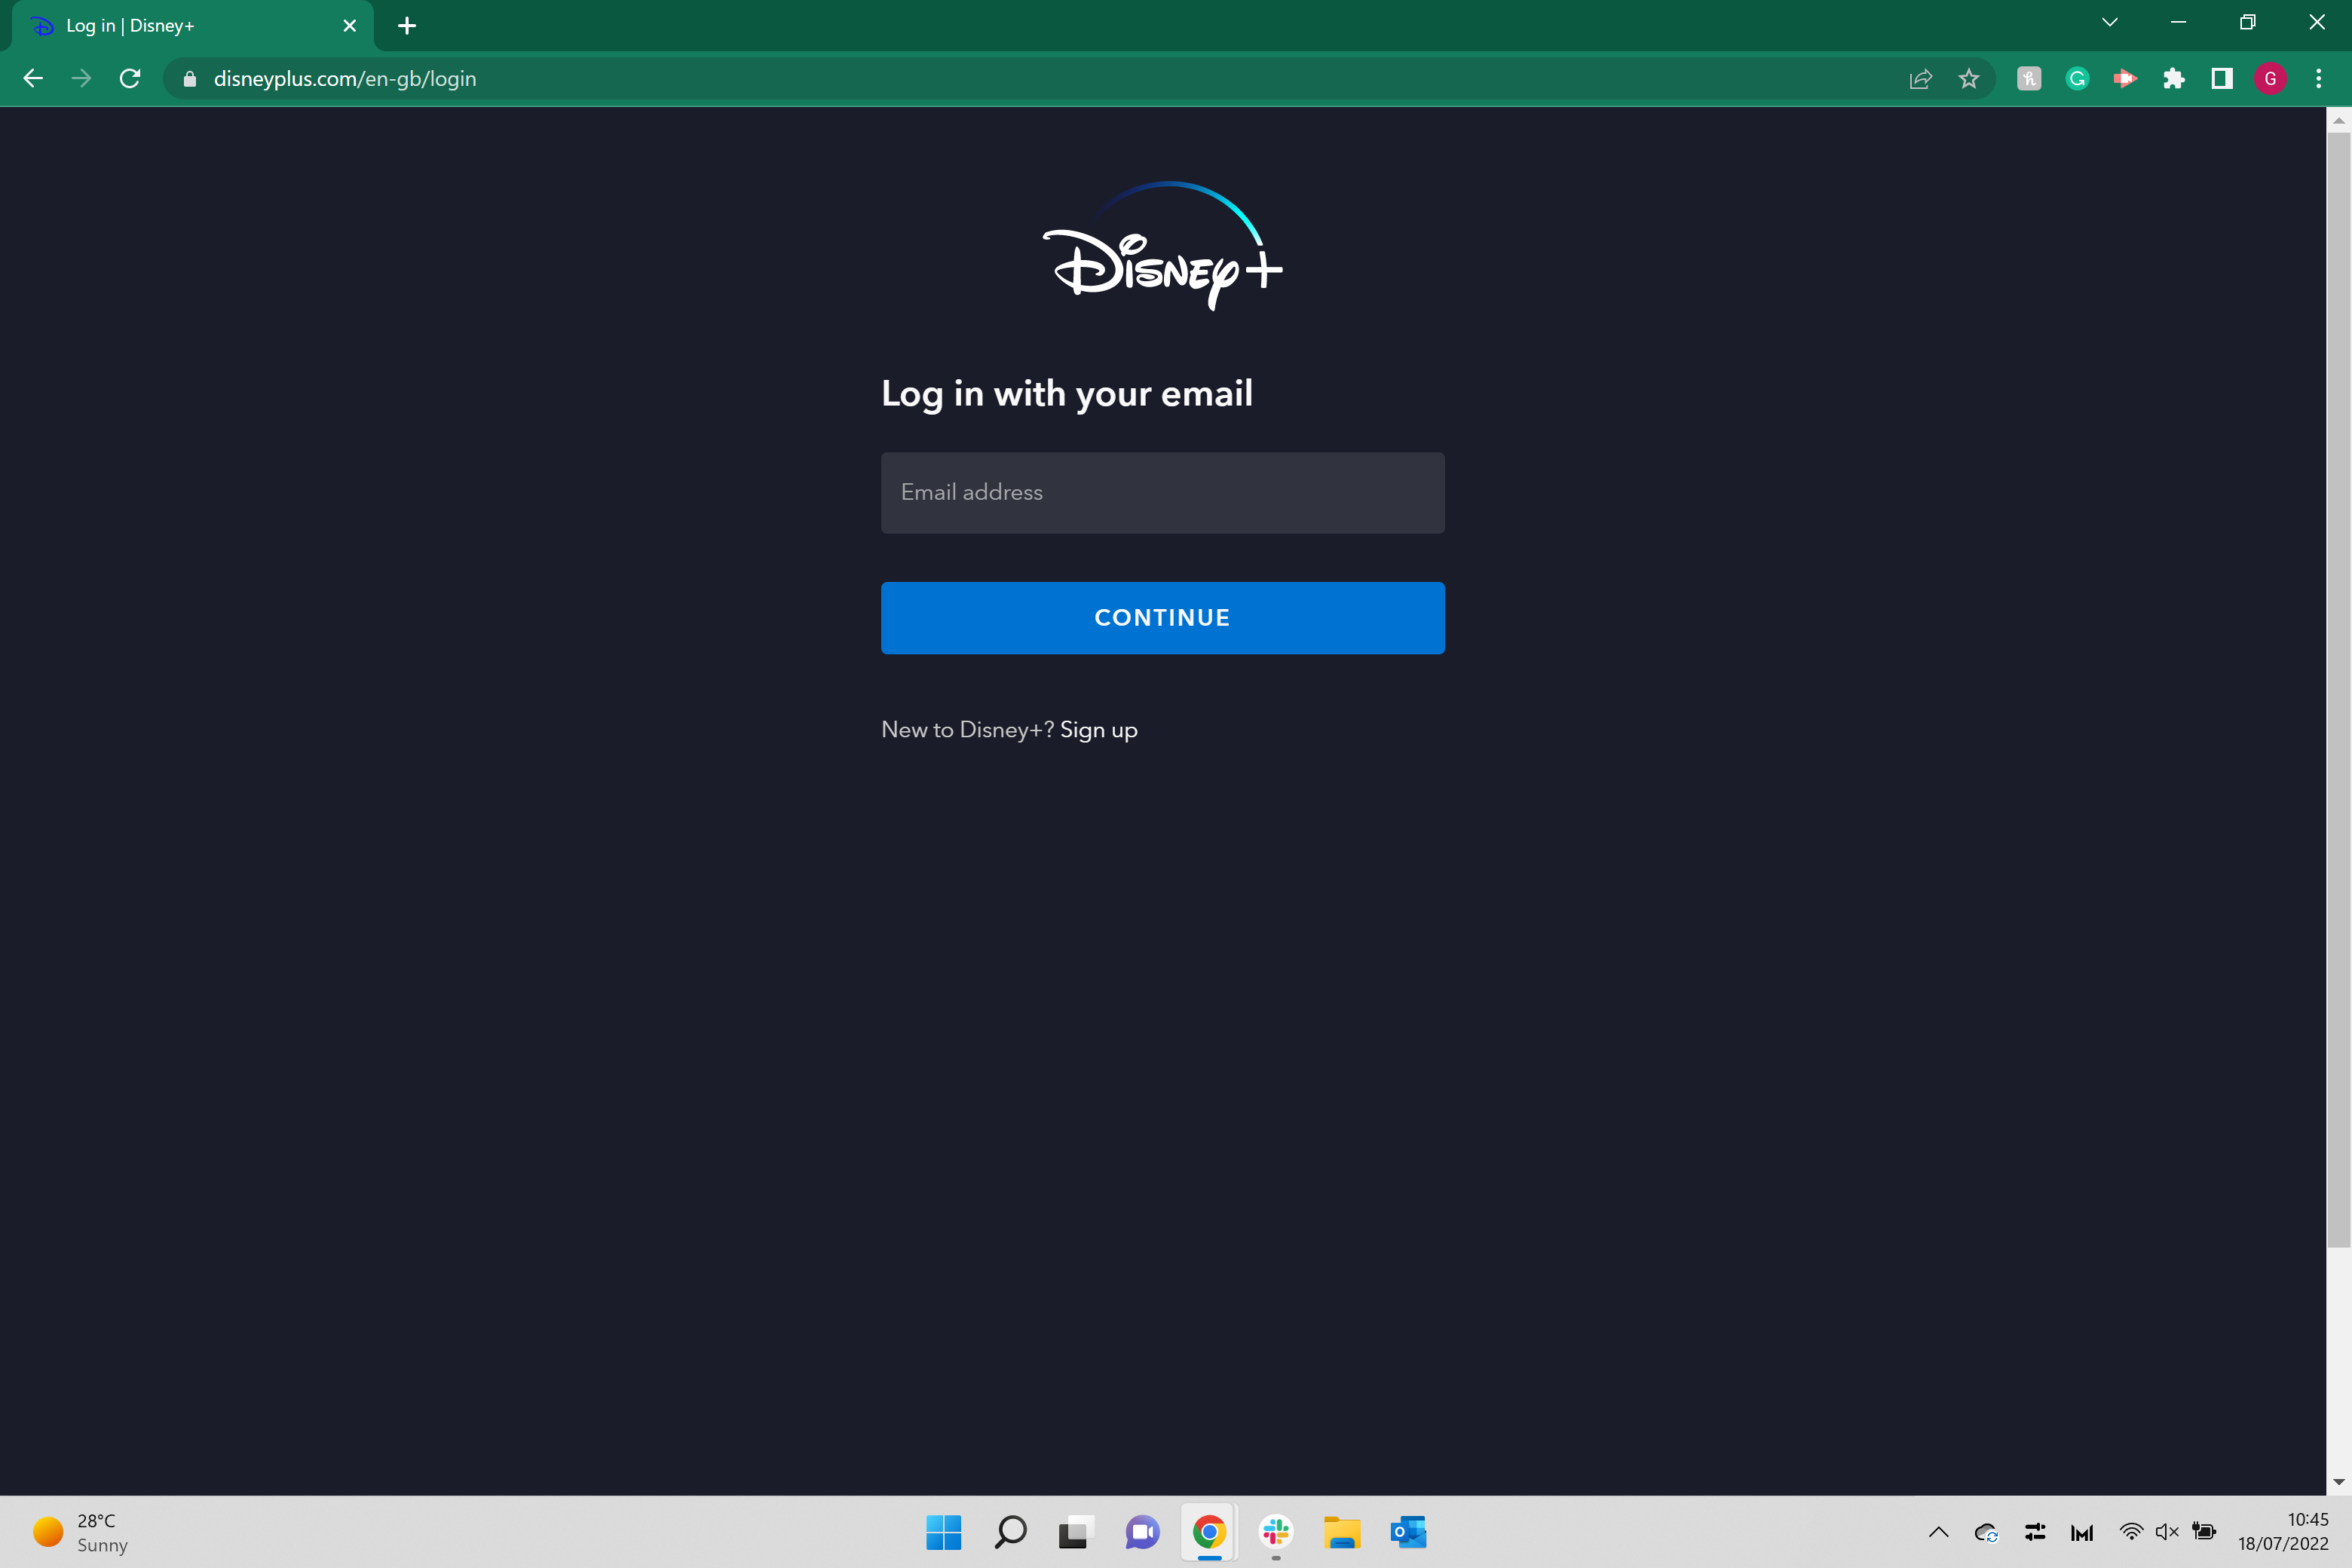Open File Explorer from the taskbar
This screenshot has height=1568, width=2352.
(1342, 1532)
